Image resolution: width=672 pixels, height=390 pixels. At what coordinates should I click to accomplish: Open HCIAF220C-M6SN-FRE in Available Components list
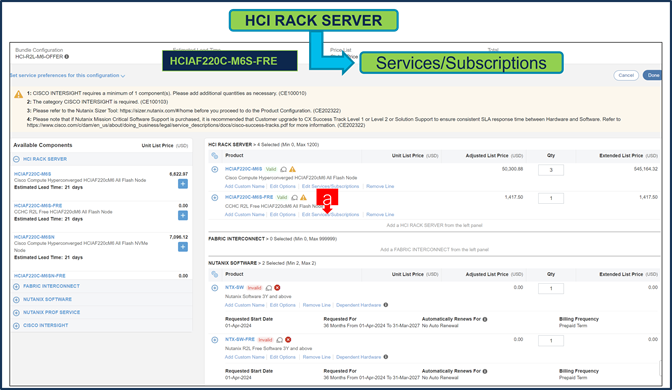39,276
